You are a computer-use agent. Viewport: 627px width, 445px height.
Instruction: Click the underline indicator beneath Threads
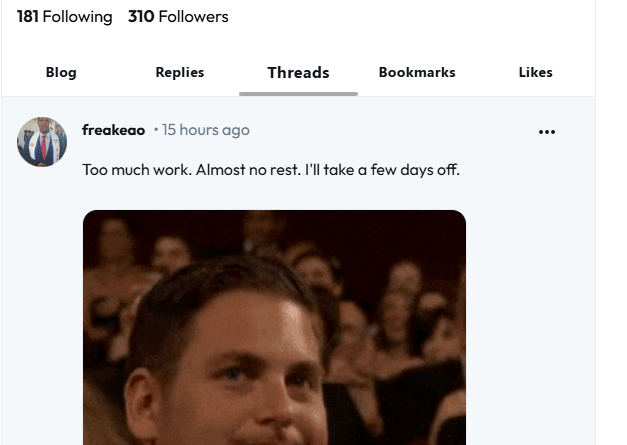tap(298, 94)
